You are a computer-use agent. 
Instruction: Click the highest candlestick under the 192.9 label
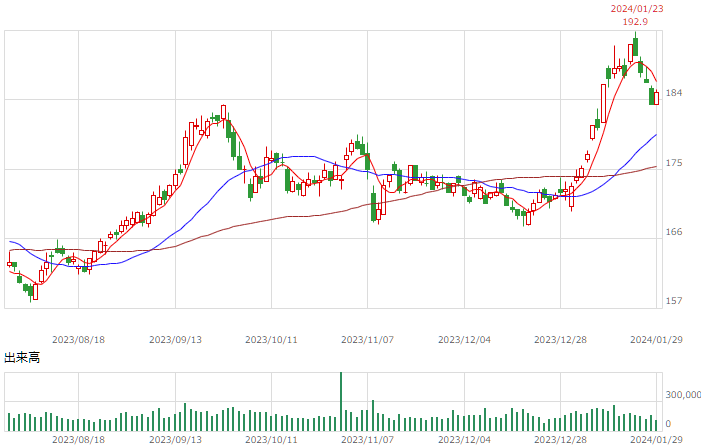(x=635, y=44)
